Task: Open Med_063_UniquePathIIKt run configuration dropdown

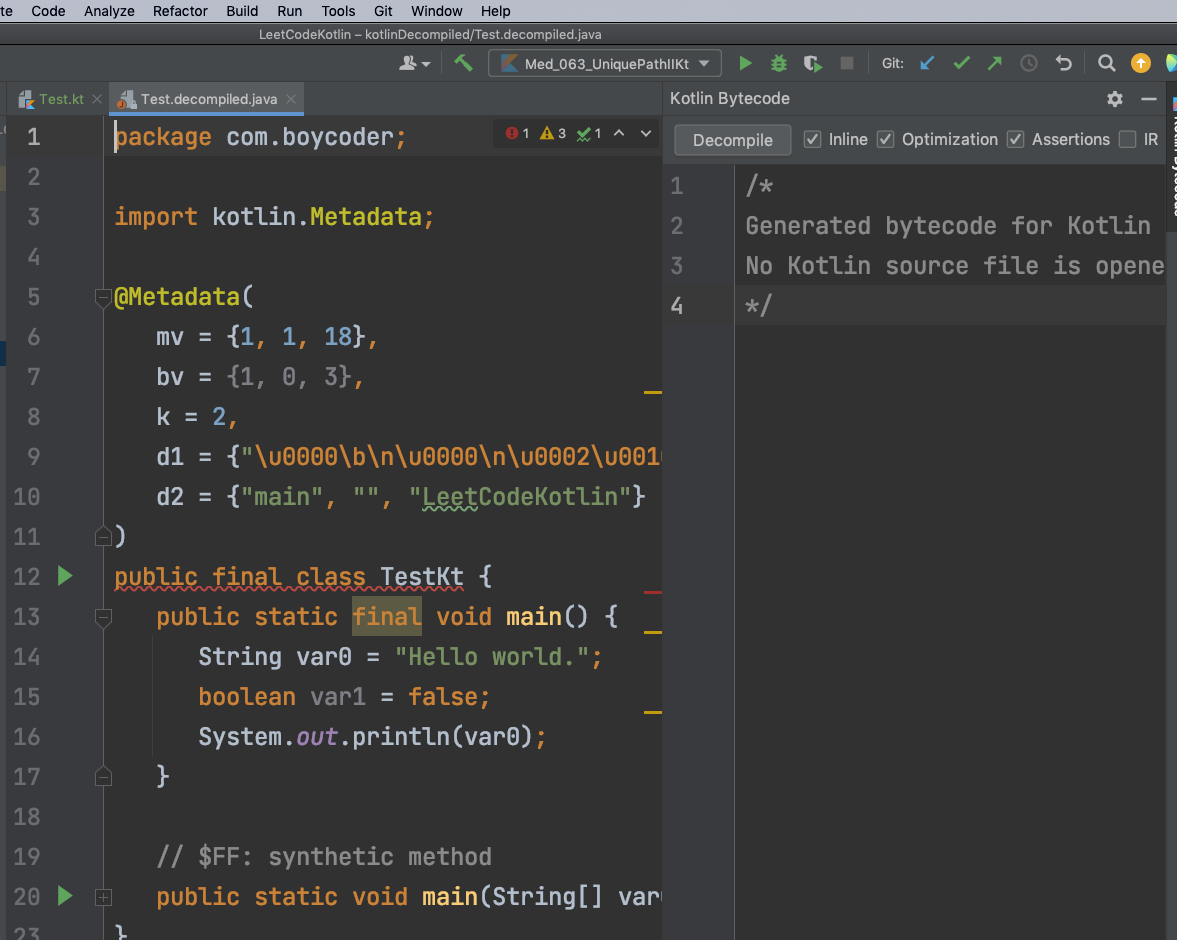Action: pyautogui.click(x=604, y=63)
